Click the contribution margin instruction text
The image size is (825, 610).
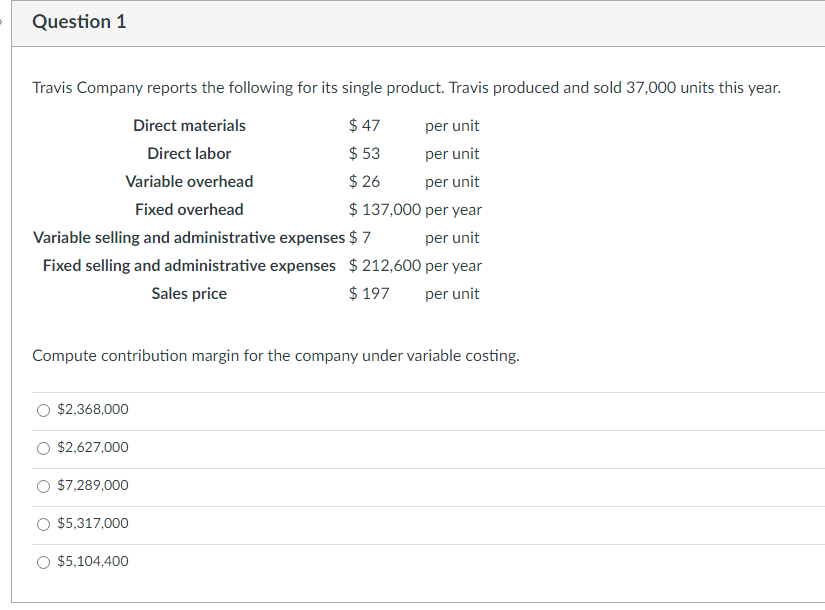(275, 355)
